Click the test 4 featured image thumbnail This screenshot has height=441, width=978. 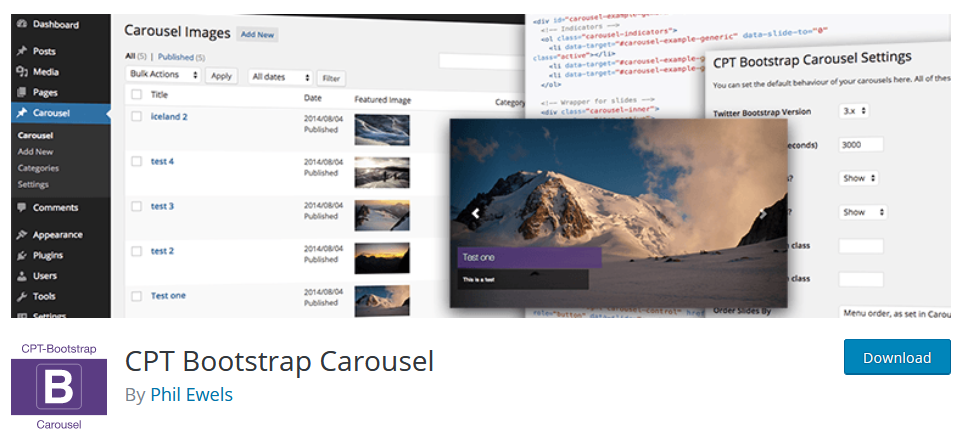pyautogui.click(x=382, y=173)
